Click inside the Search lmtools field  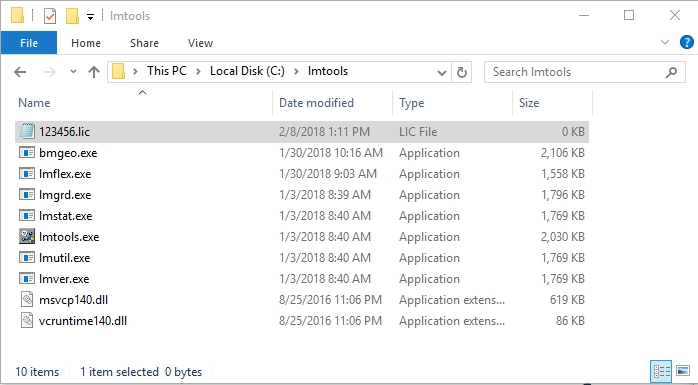578,72
